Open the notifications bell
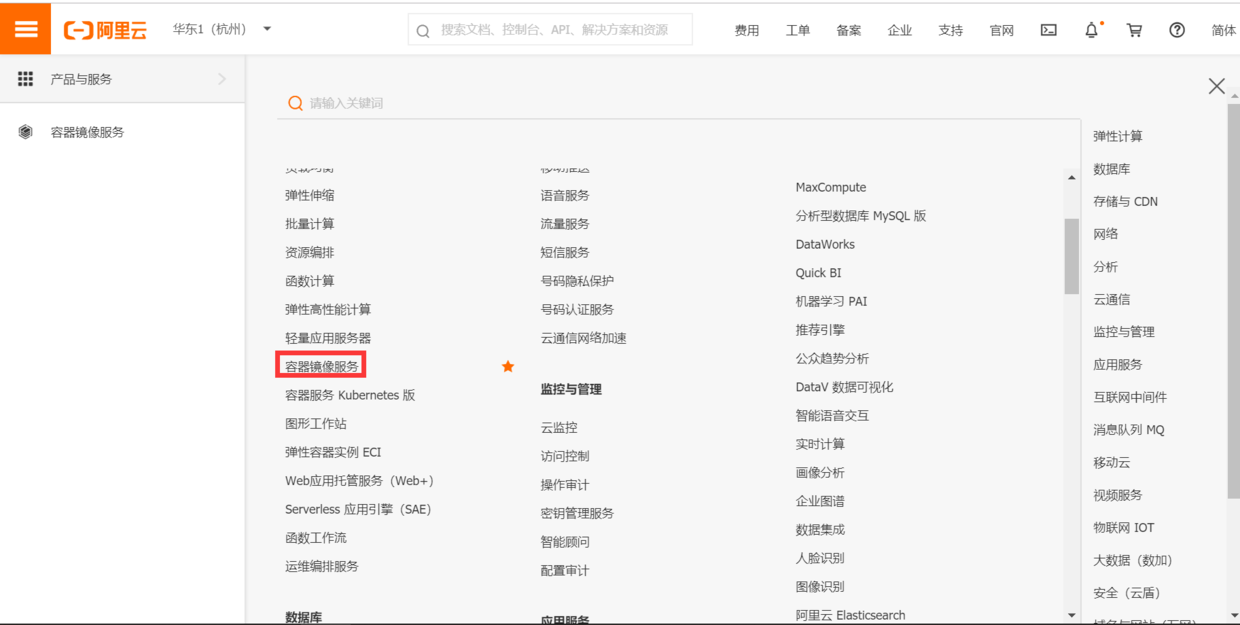The image size is (1240, 625). (x=1091, y=30)
